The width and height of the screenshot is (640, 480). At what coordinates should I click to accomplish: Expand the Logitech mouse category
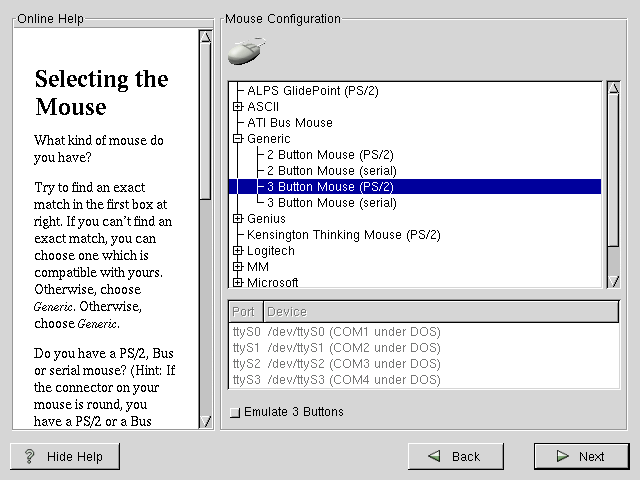[x=238, y=251]
